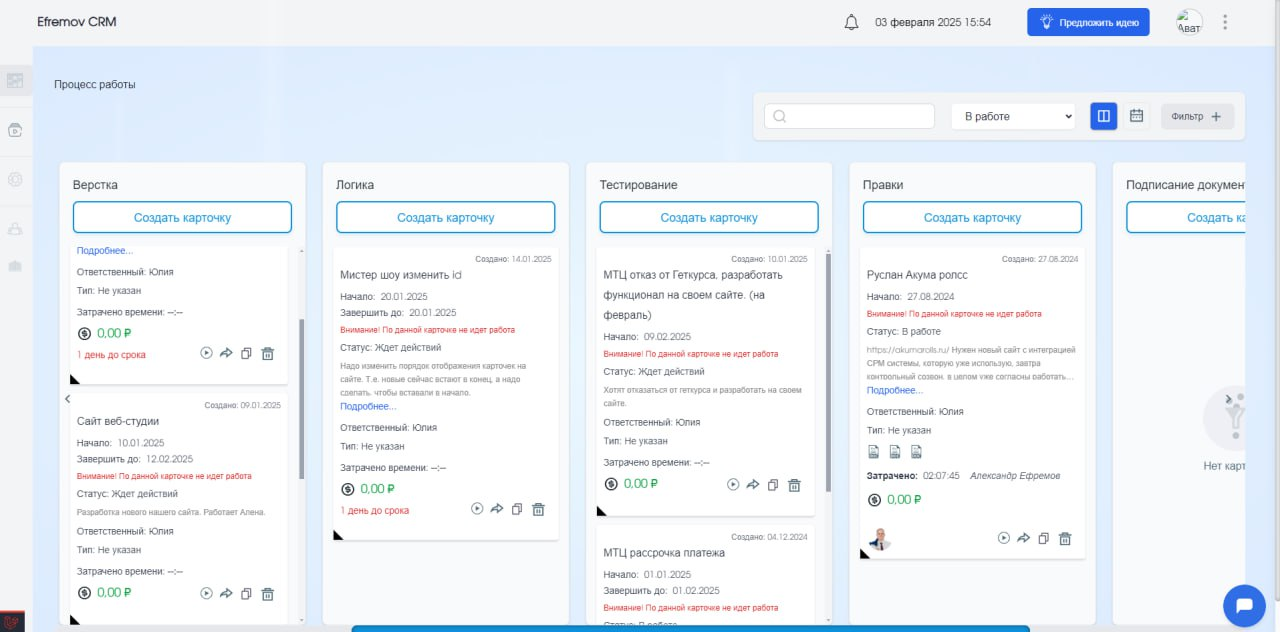Copy the 'Сайт веб-студии' card
This screenshot has width=1280, height=632.
coord(247,593)
